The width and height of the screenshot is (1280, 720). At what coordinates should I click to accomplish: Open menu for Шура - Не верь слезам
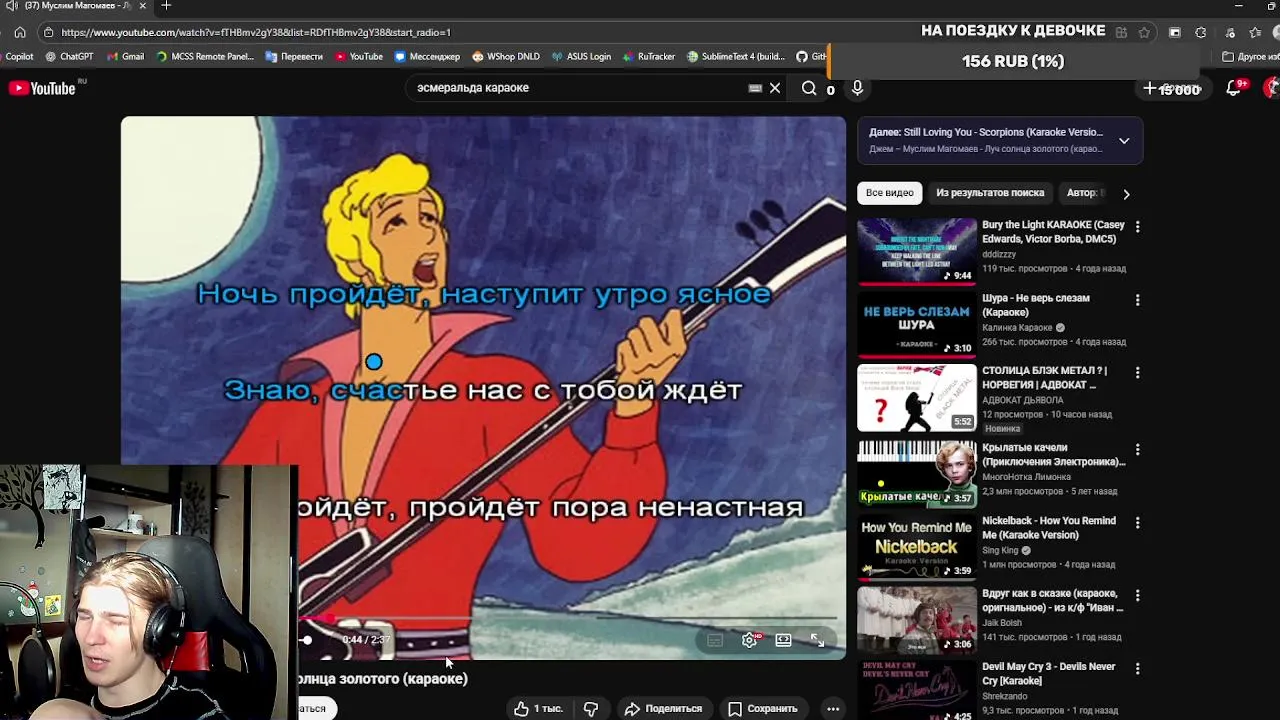[x=1137, y=300]
